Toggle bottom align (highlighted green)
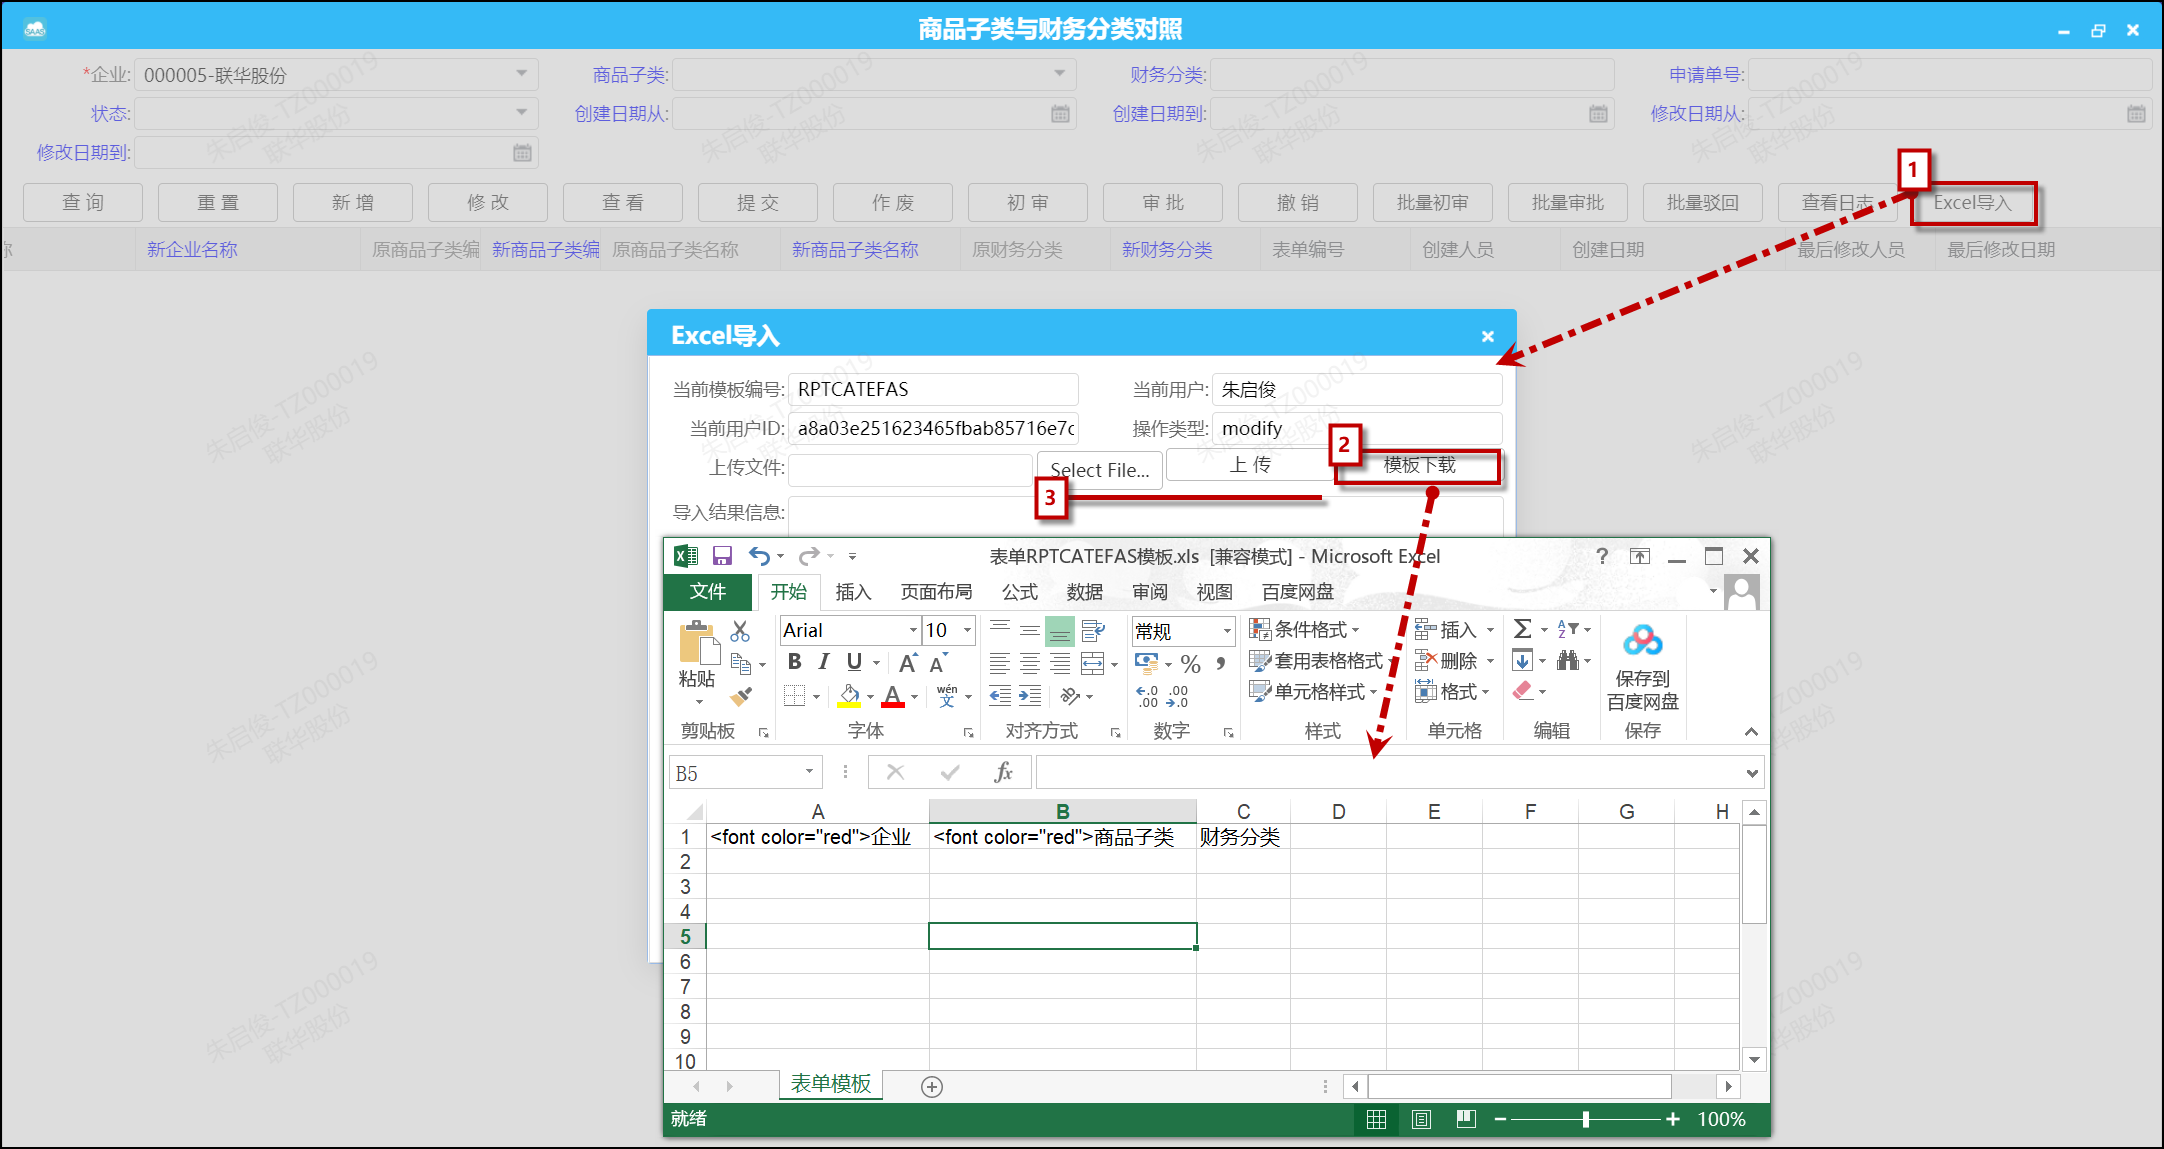Viewport: 2164px width, 1149px height. [x=1060, y=631]
